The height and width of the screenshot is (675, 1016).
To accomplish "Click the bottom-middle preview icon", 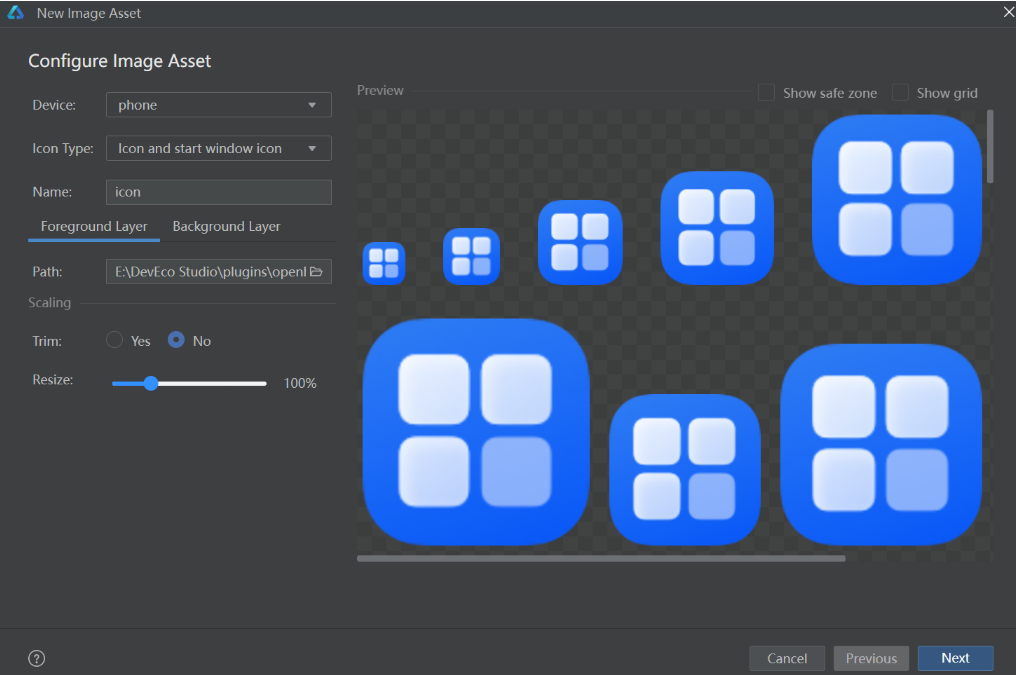I will [684, 469].
